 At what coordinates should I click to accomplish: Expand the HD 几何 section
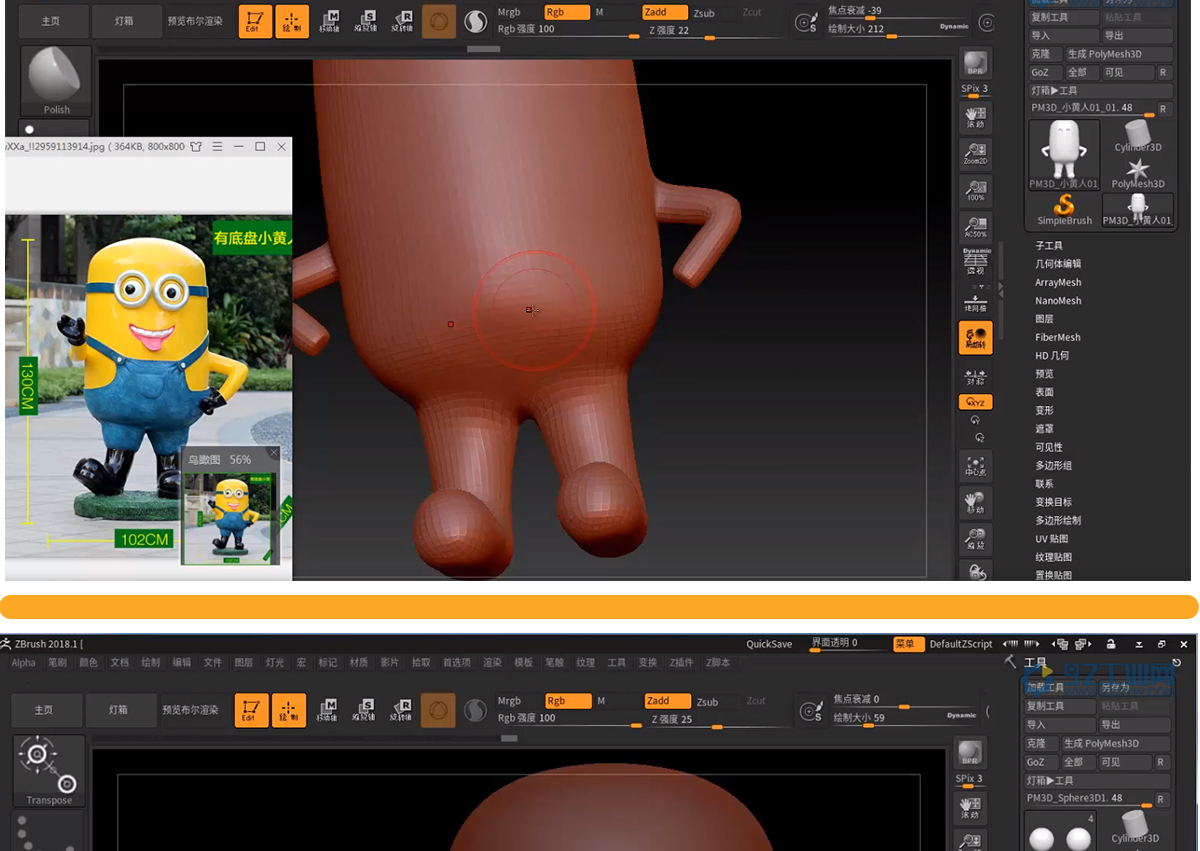[x=1052, y=356]
